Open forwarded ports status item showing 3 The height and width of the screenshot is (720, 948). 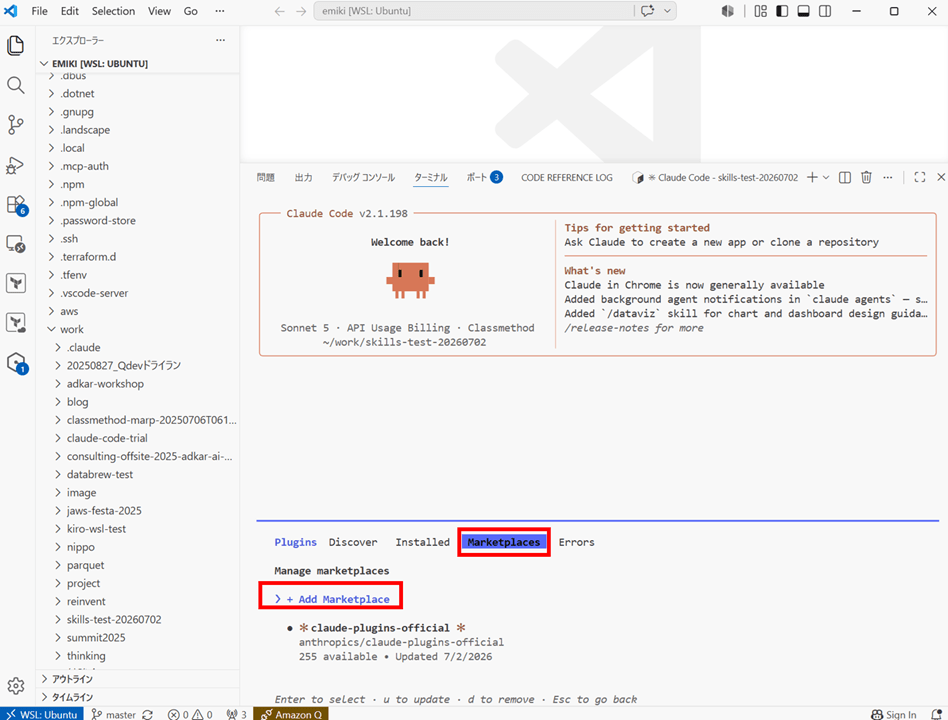pyautogui.click(x=236, y=714)
